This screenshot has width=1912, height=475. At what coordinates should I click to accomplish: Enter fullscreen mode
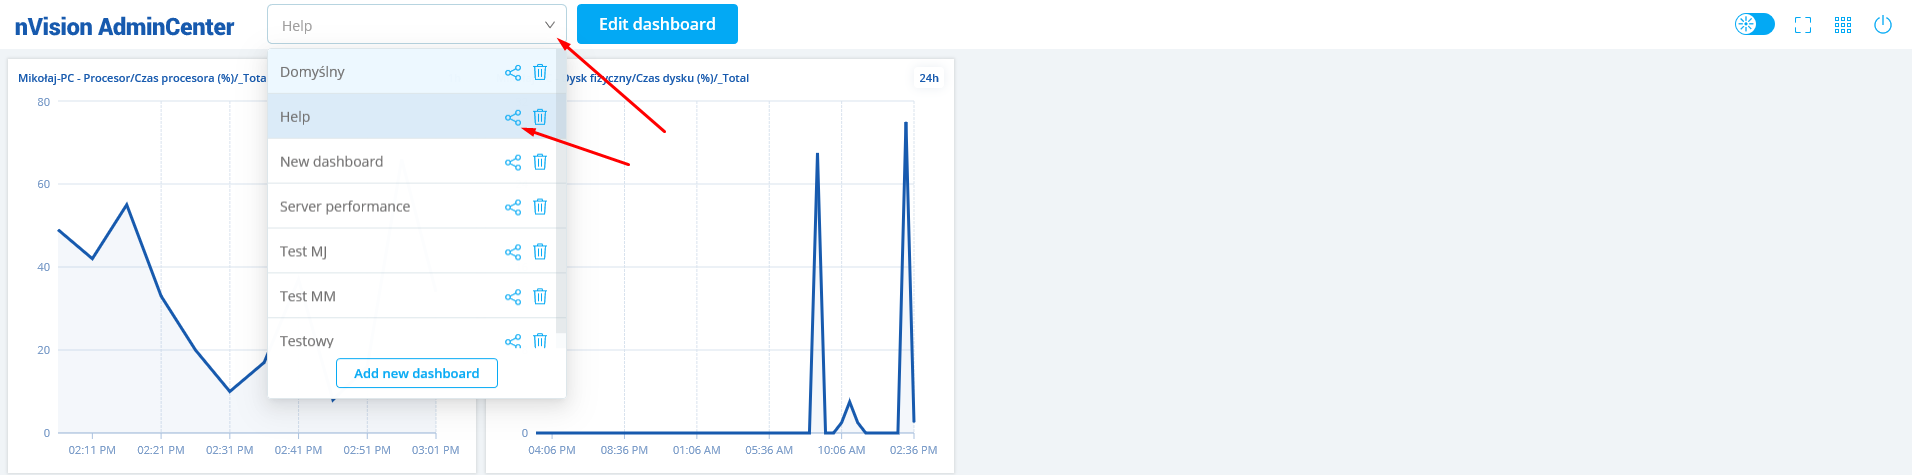coord(1803,25)
